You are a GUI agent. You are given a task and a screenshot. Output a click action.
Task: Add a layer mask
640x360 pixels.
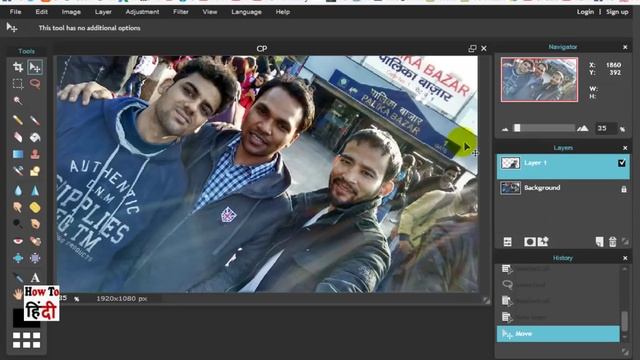point(529,242)
